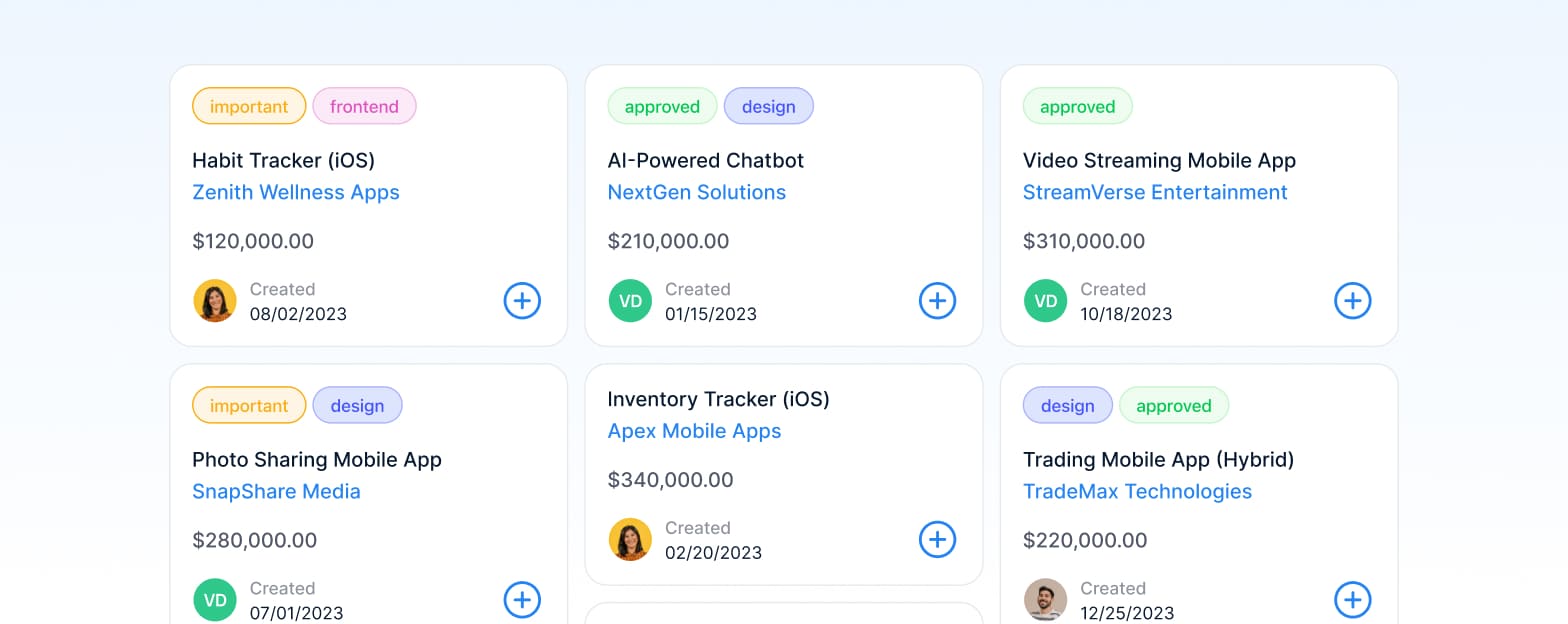Click the frontend tag on Habit Tracker card
Viewport: 1568px width, 624px height.
click(364, 106)
